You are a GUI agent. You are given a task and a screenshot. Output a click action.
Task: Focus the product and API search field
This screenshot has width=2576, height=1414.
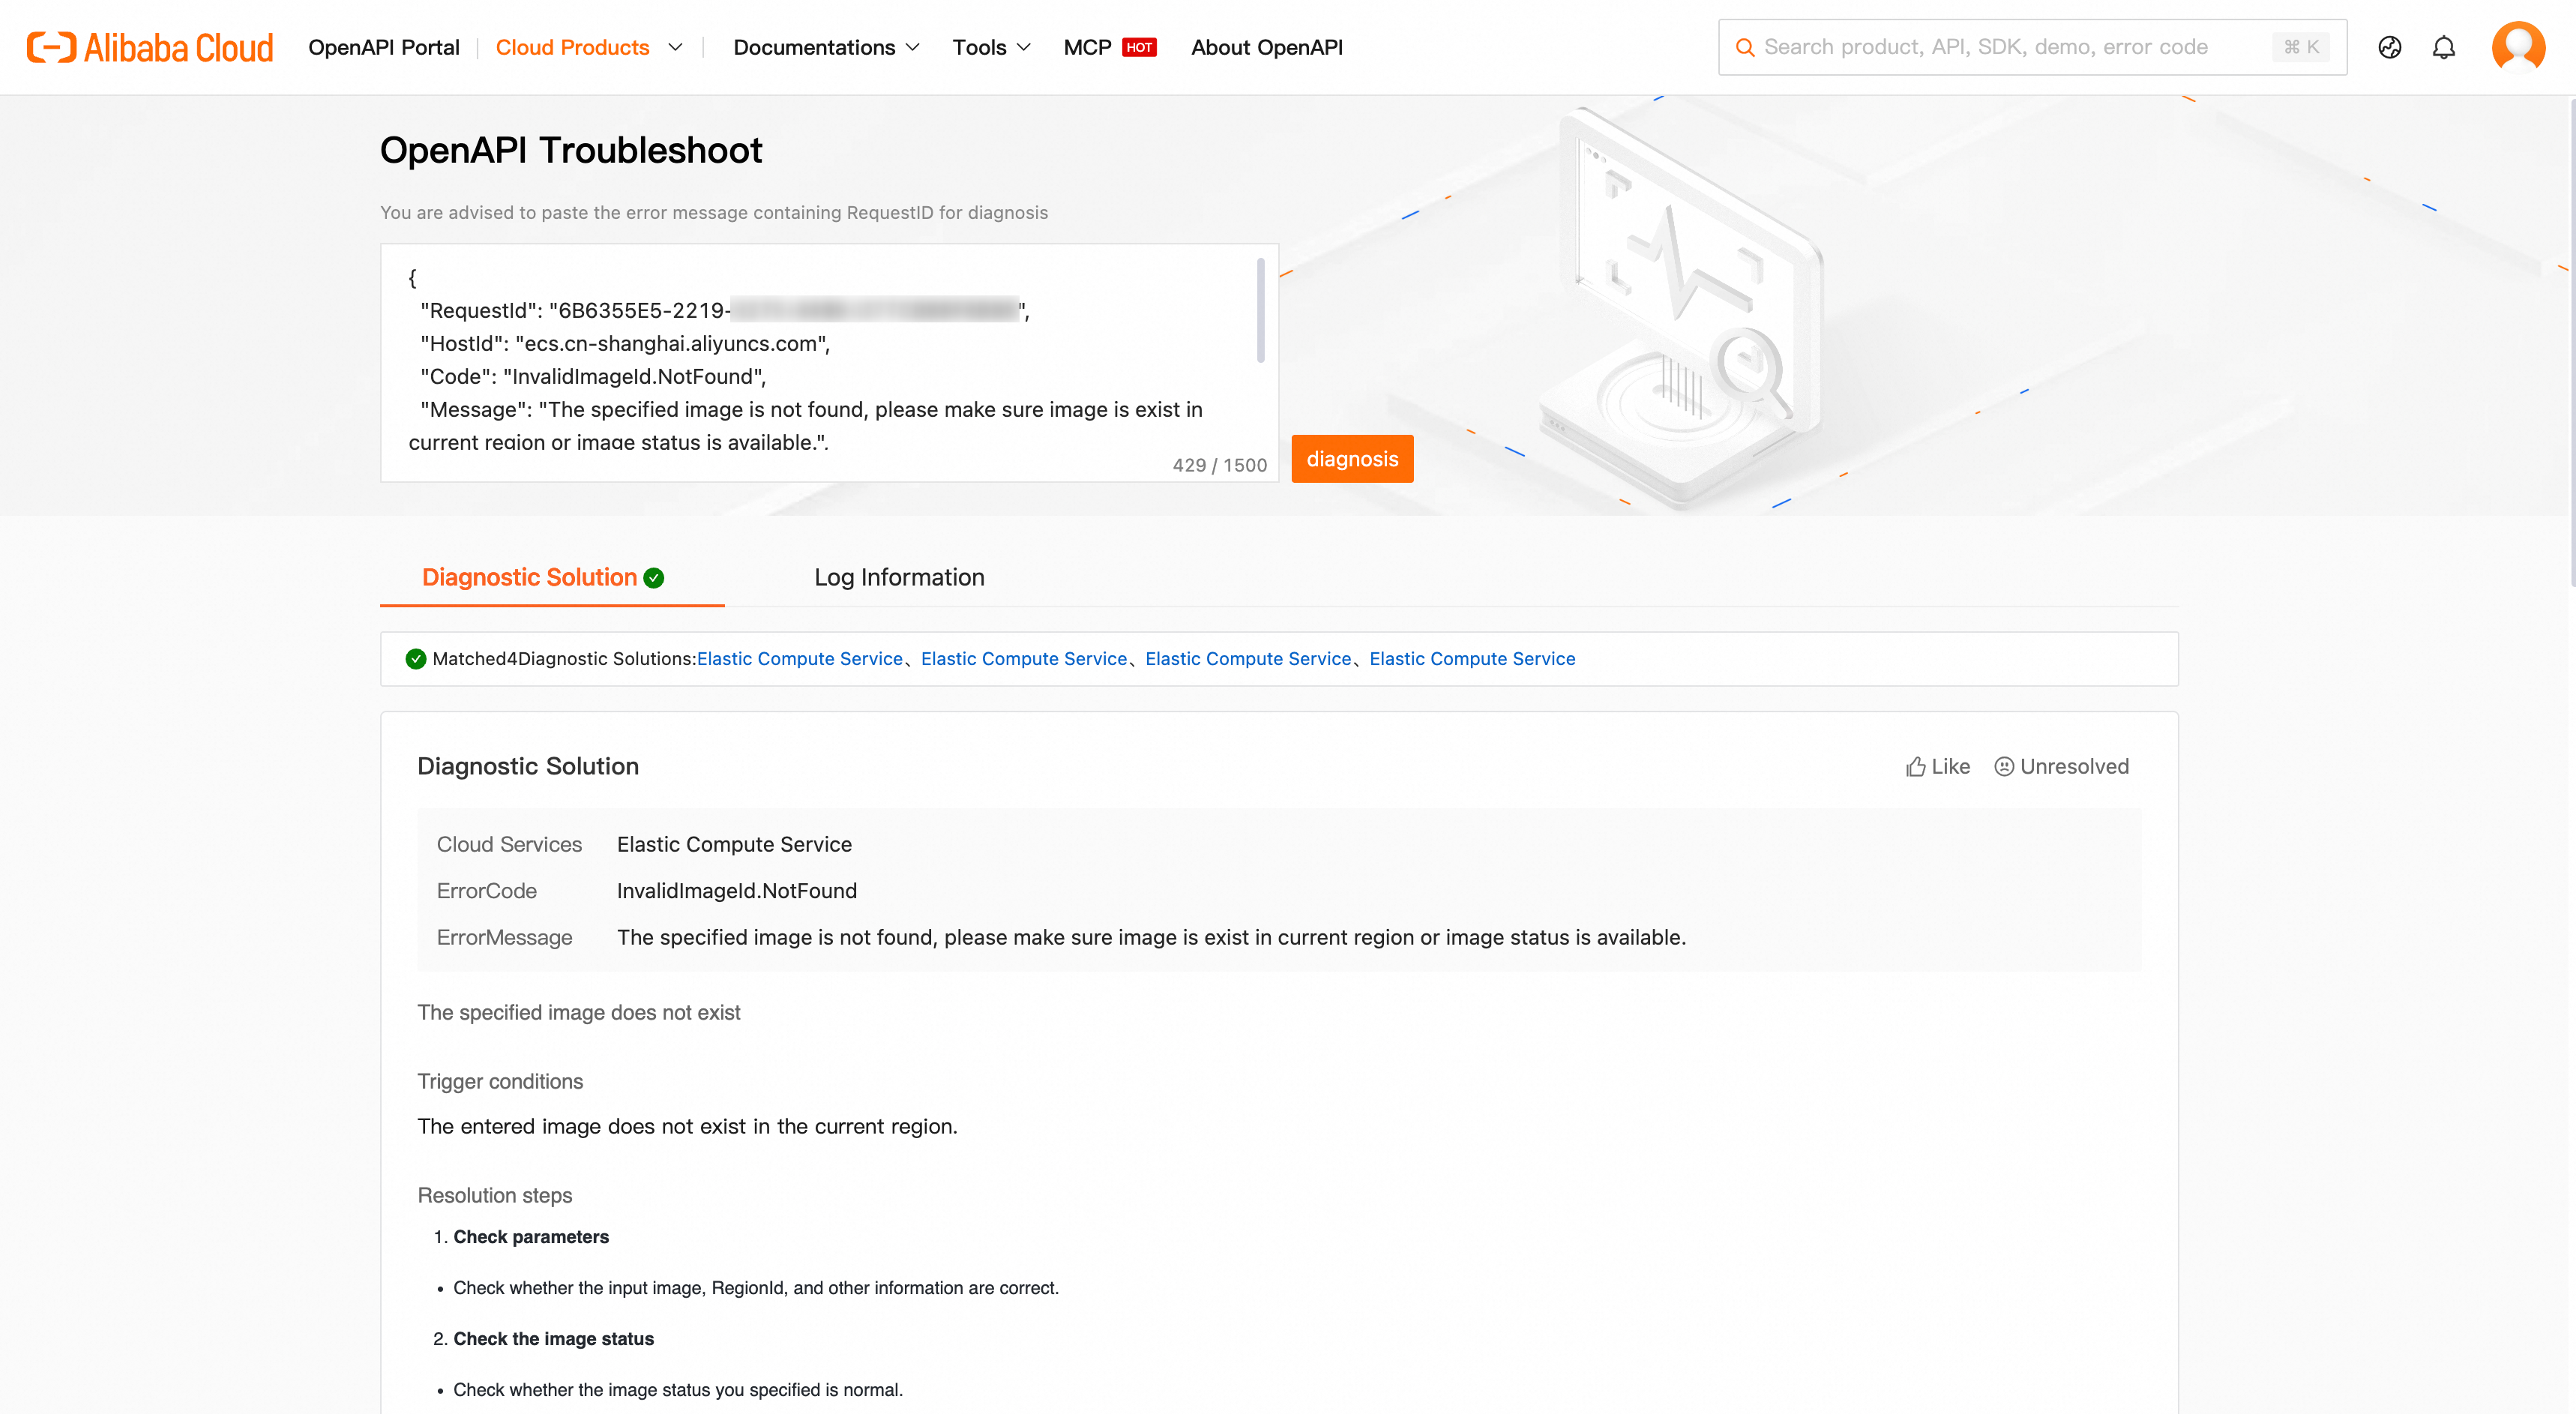[x=2010, y=47]
